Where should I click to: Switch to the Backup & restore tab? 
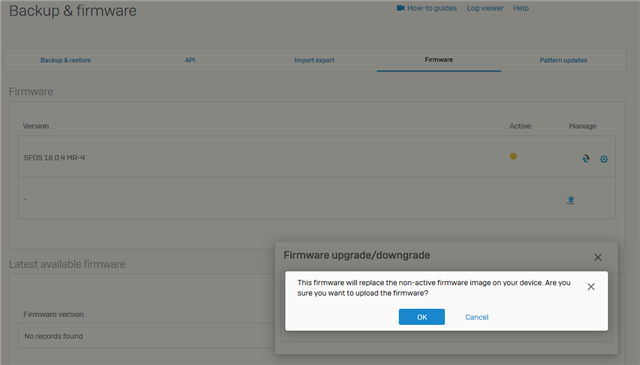tap(65, 60)
